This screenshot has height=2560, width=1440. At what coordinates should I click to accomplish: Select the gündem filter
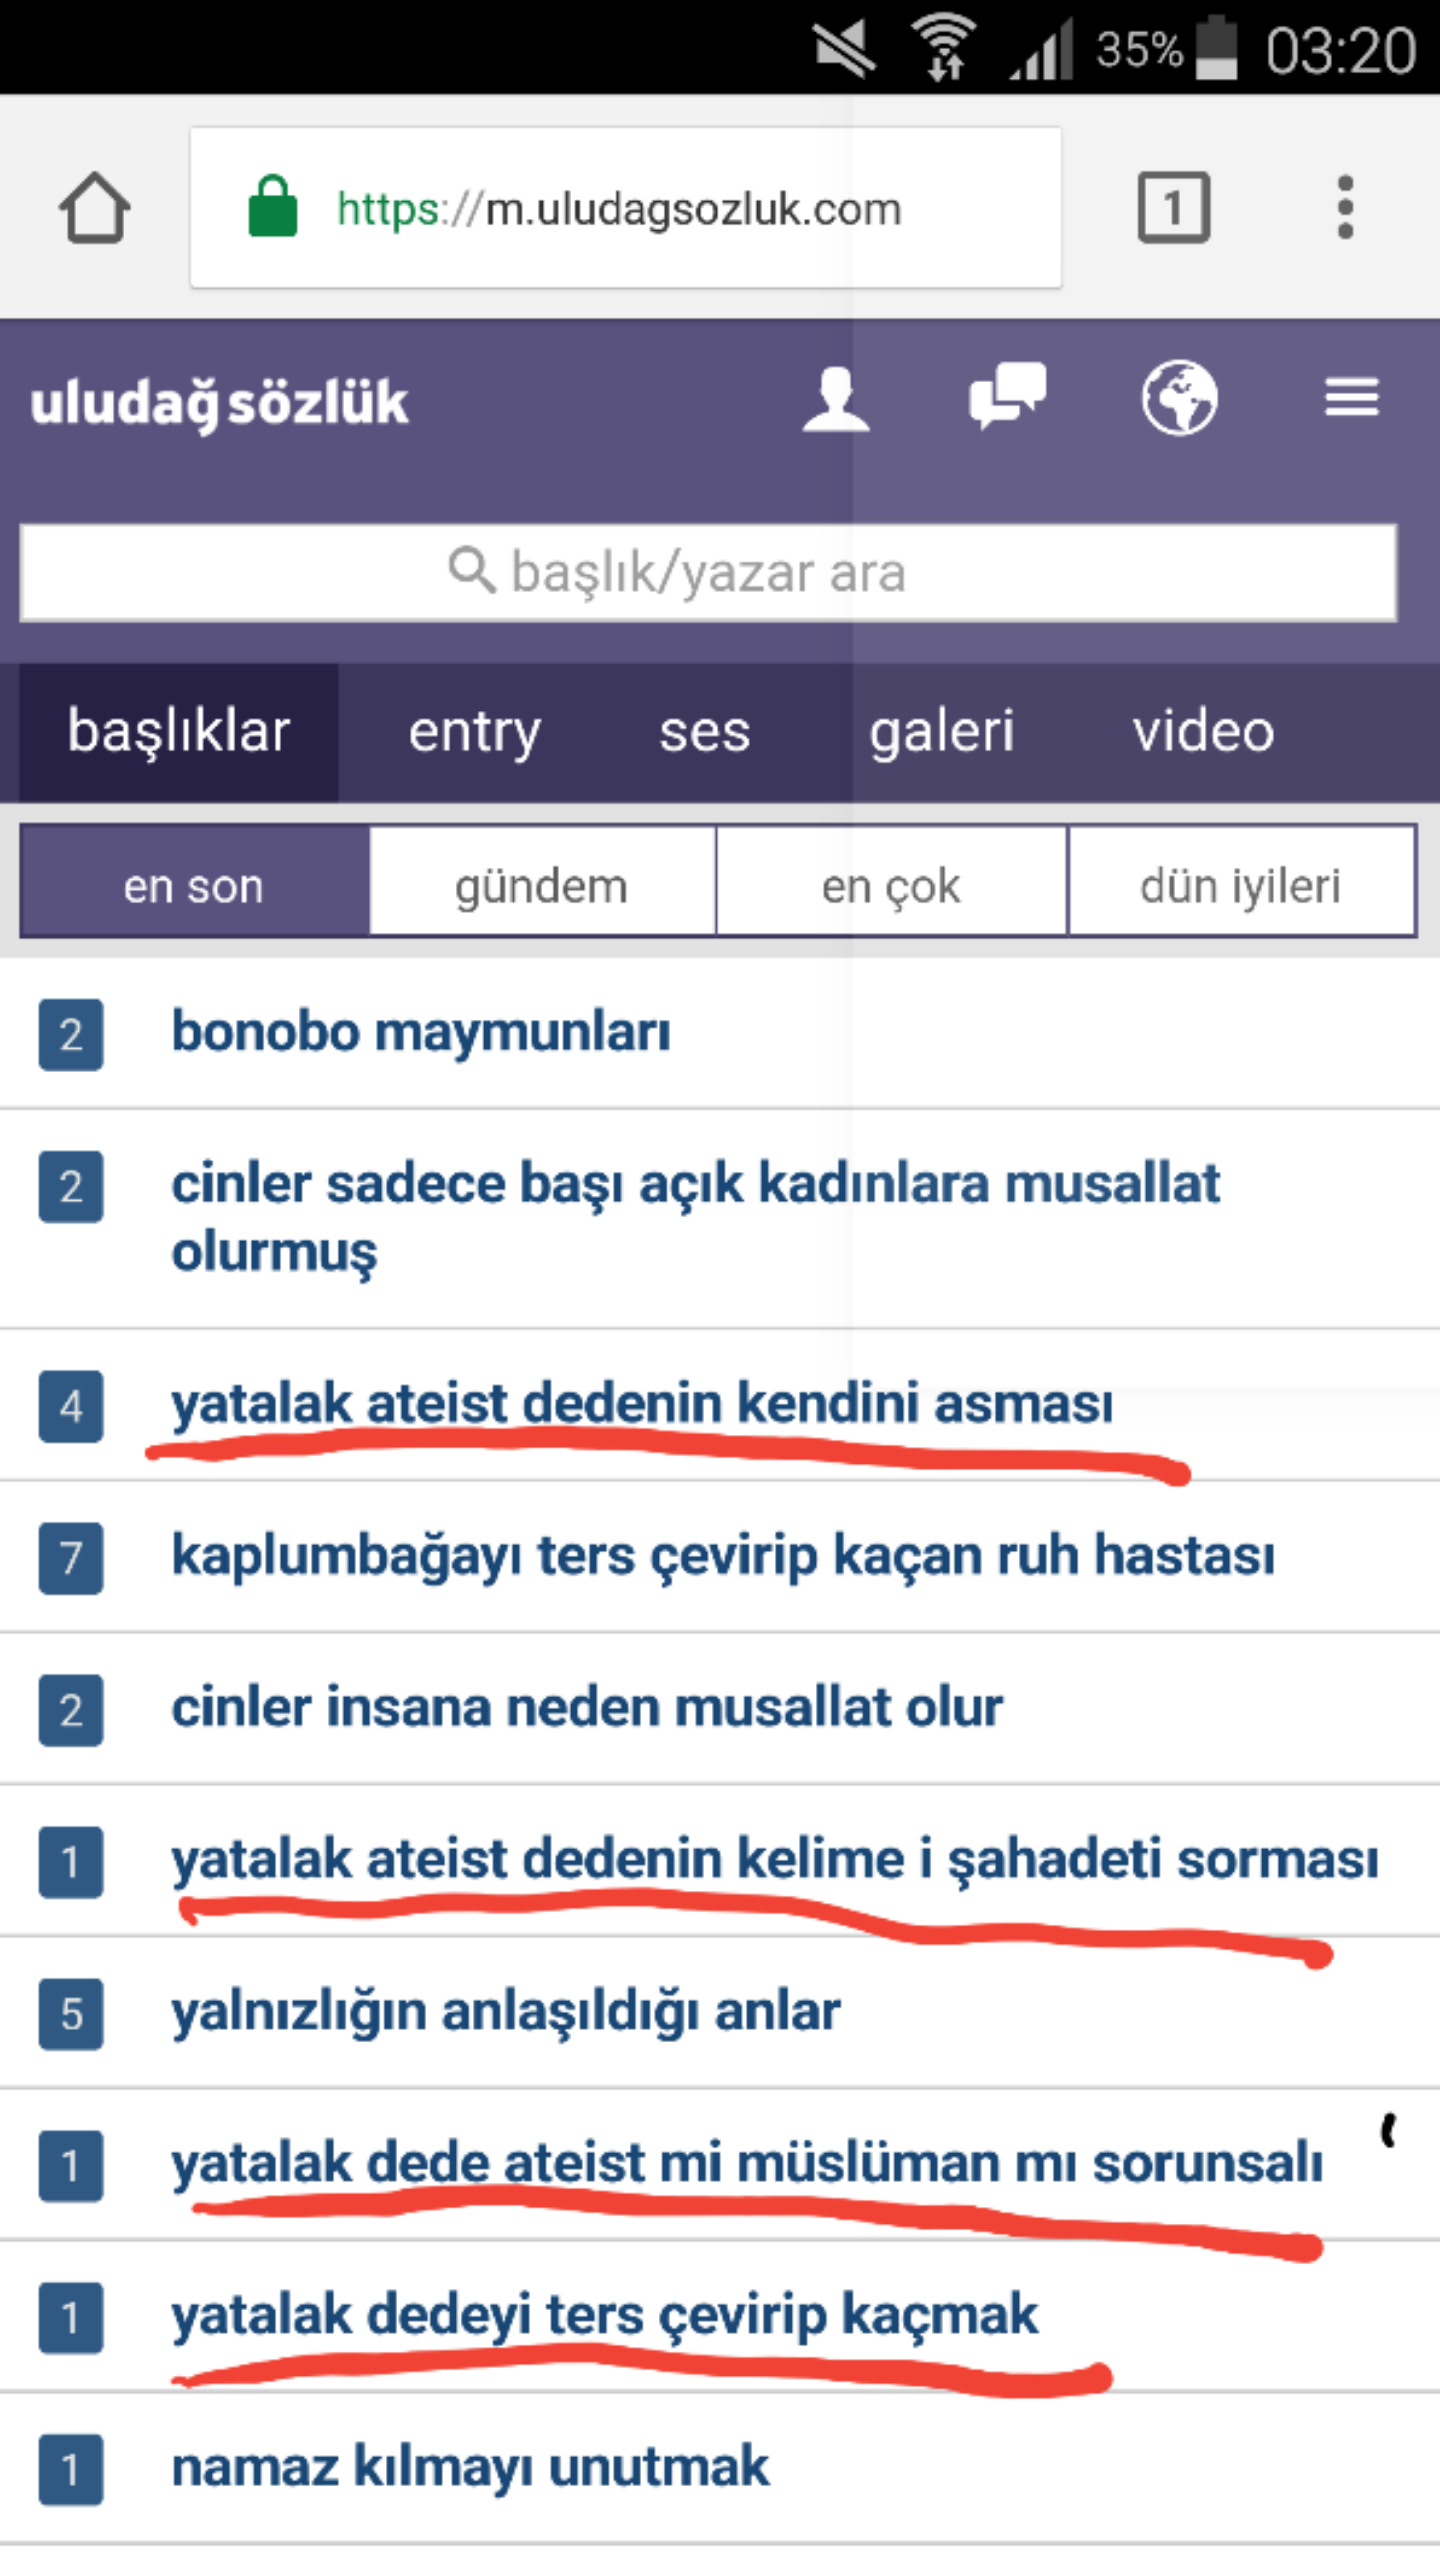pyautogui.click(x=541, y=886)
